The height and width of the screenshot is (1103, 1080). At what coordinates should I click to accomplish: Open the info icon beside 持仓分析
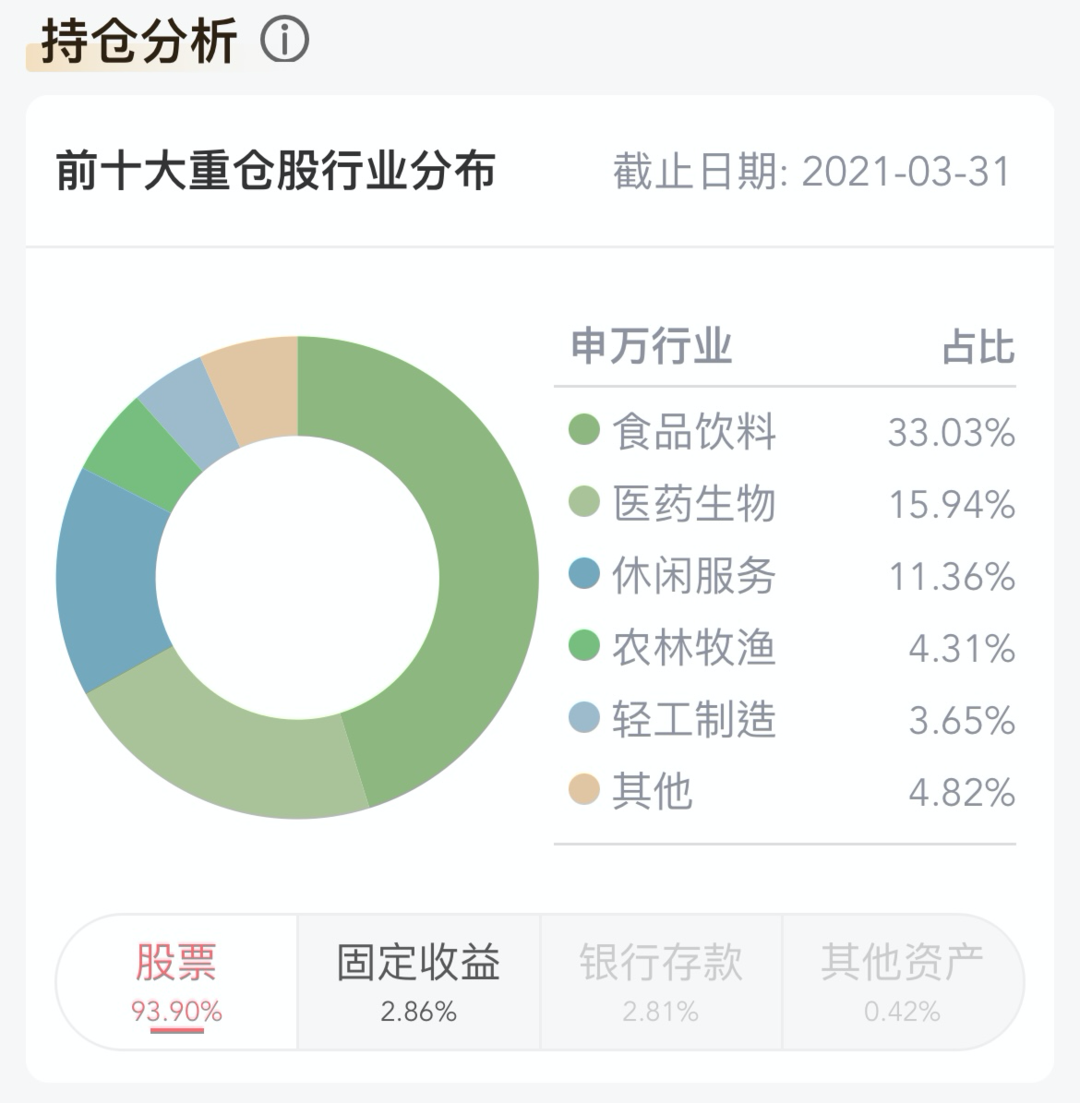click(285, 39)
